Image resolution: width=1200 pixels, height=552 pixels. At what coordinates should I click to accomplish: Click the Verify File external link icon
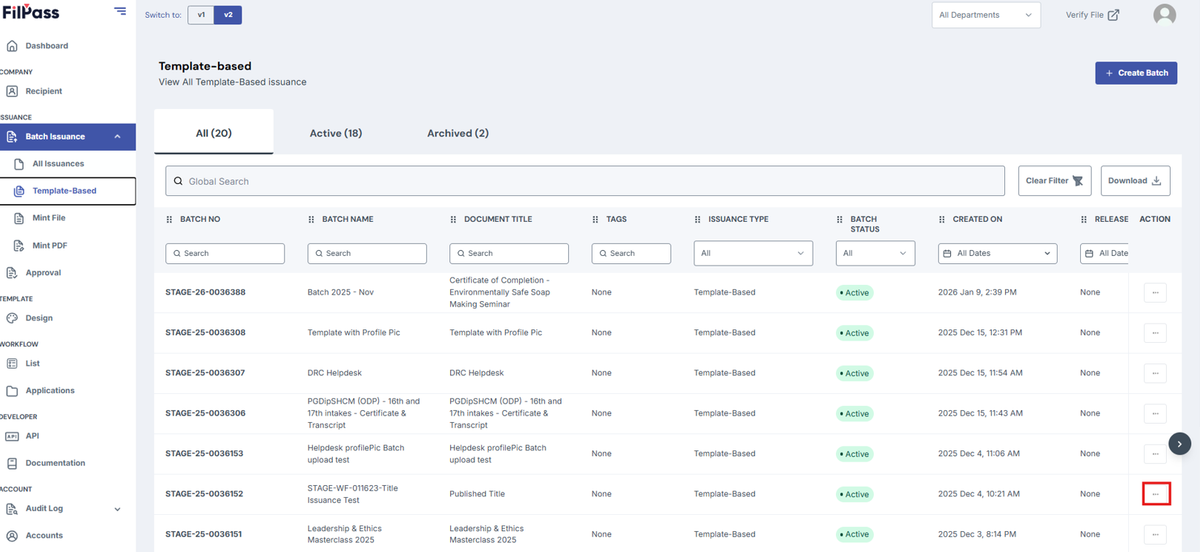click(x=1113, y=15)
